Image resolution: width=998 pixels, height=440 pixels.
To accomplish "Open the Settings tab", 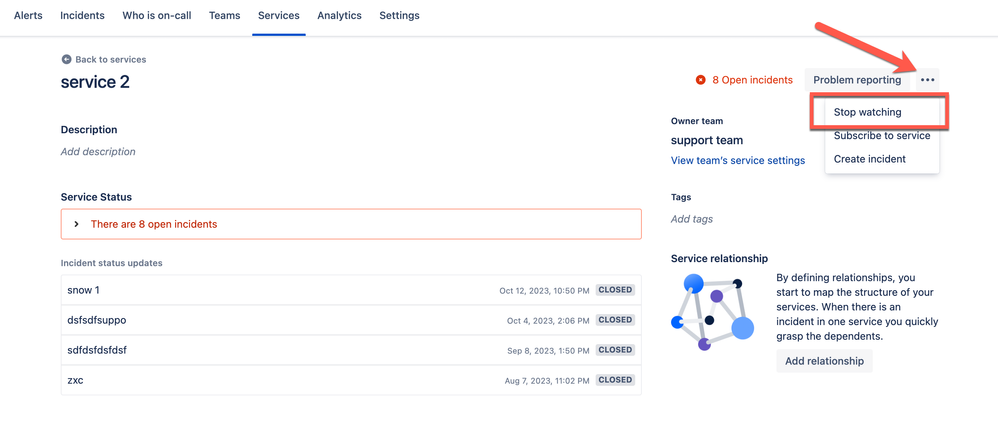I will pyautogui.click(x=399, y=15).
